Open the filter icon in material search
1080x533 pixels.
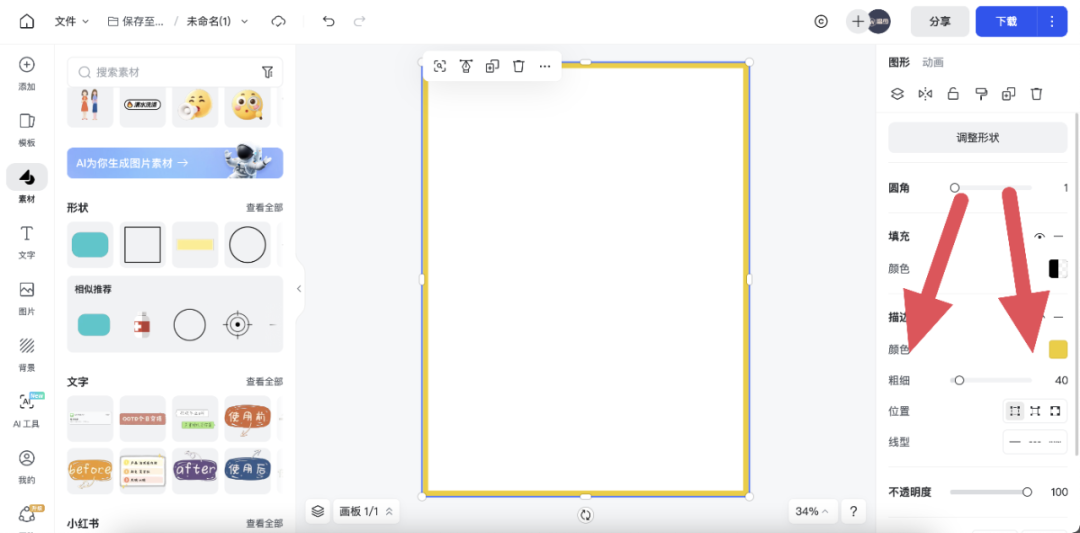[267, 72]
